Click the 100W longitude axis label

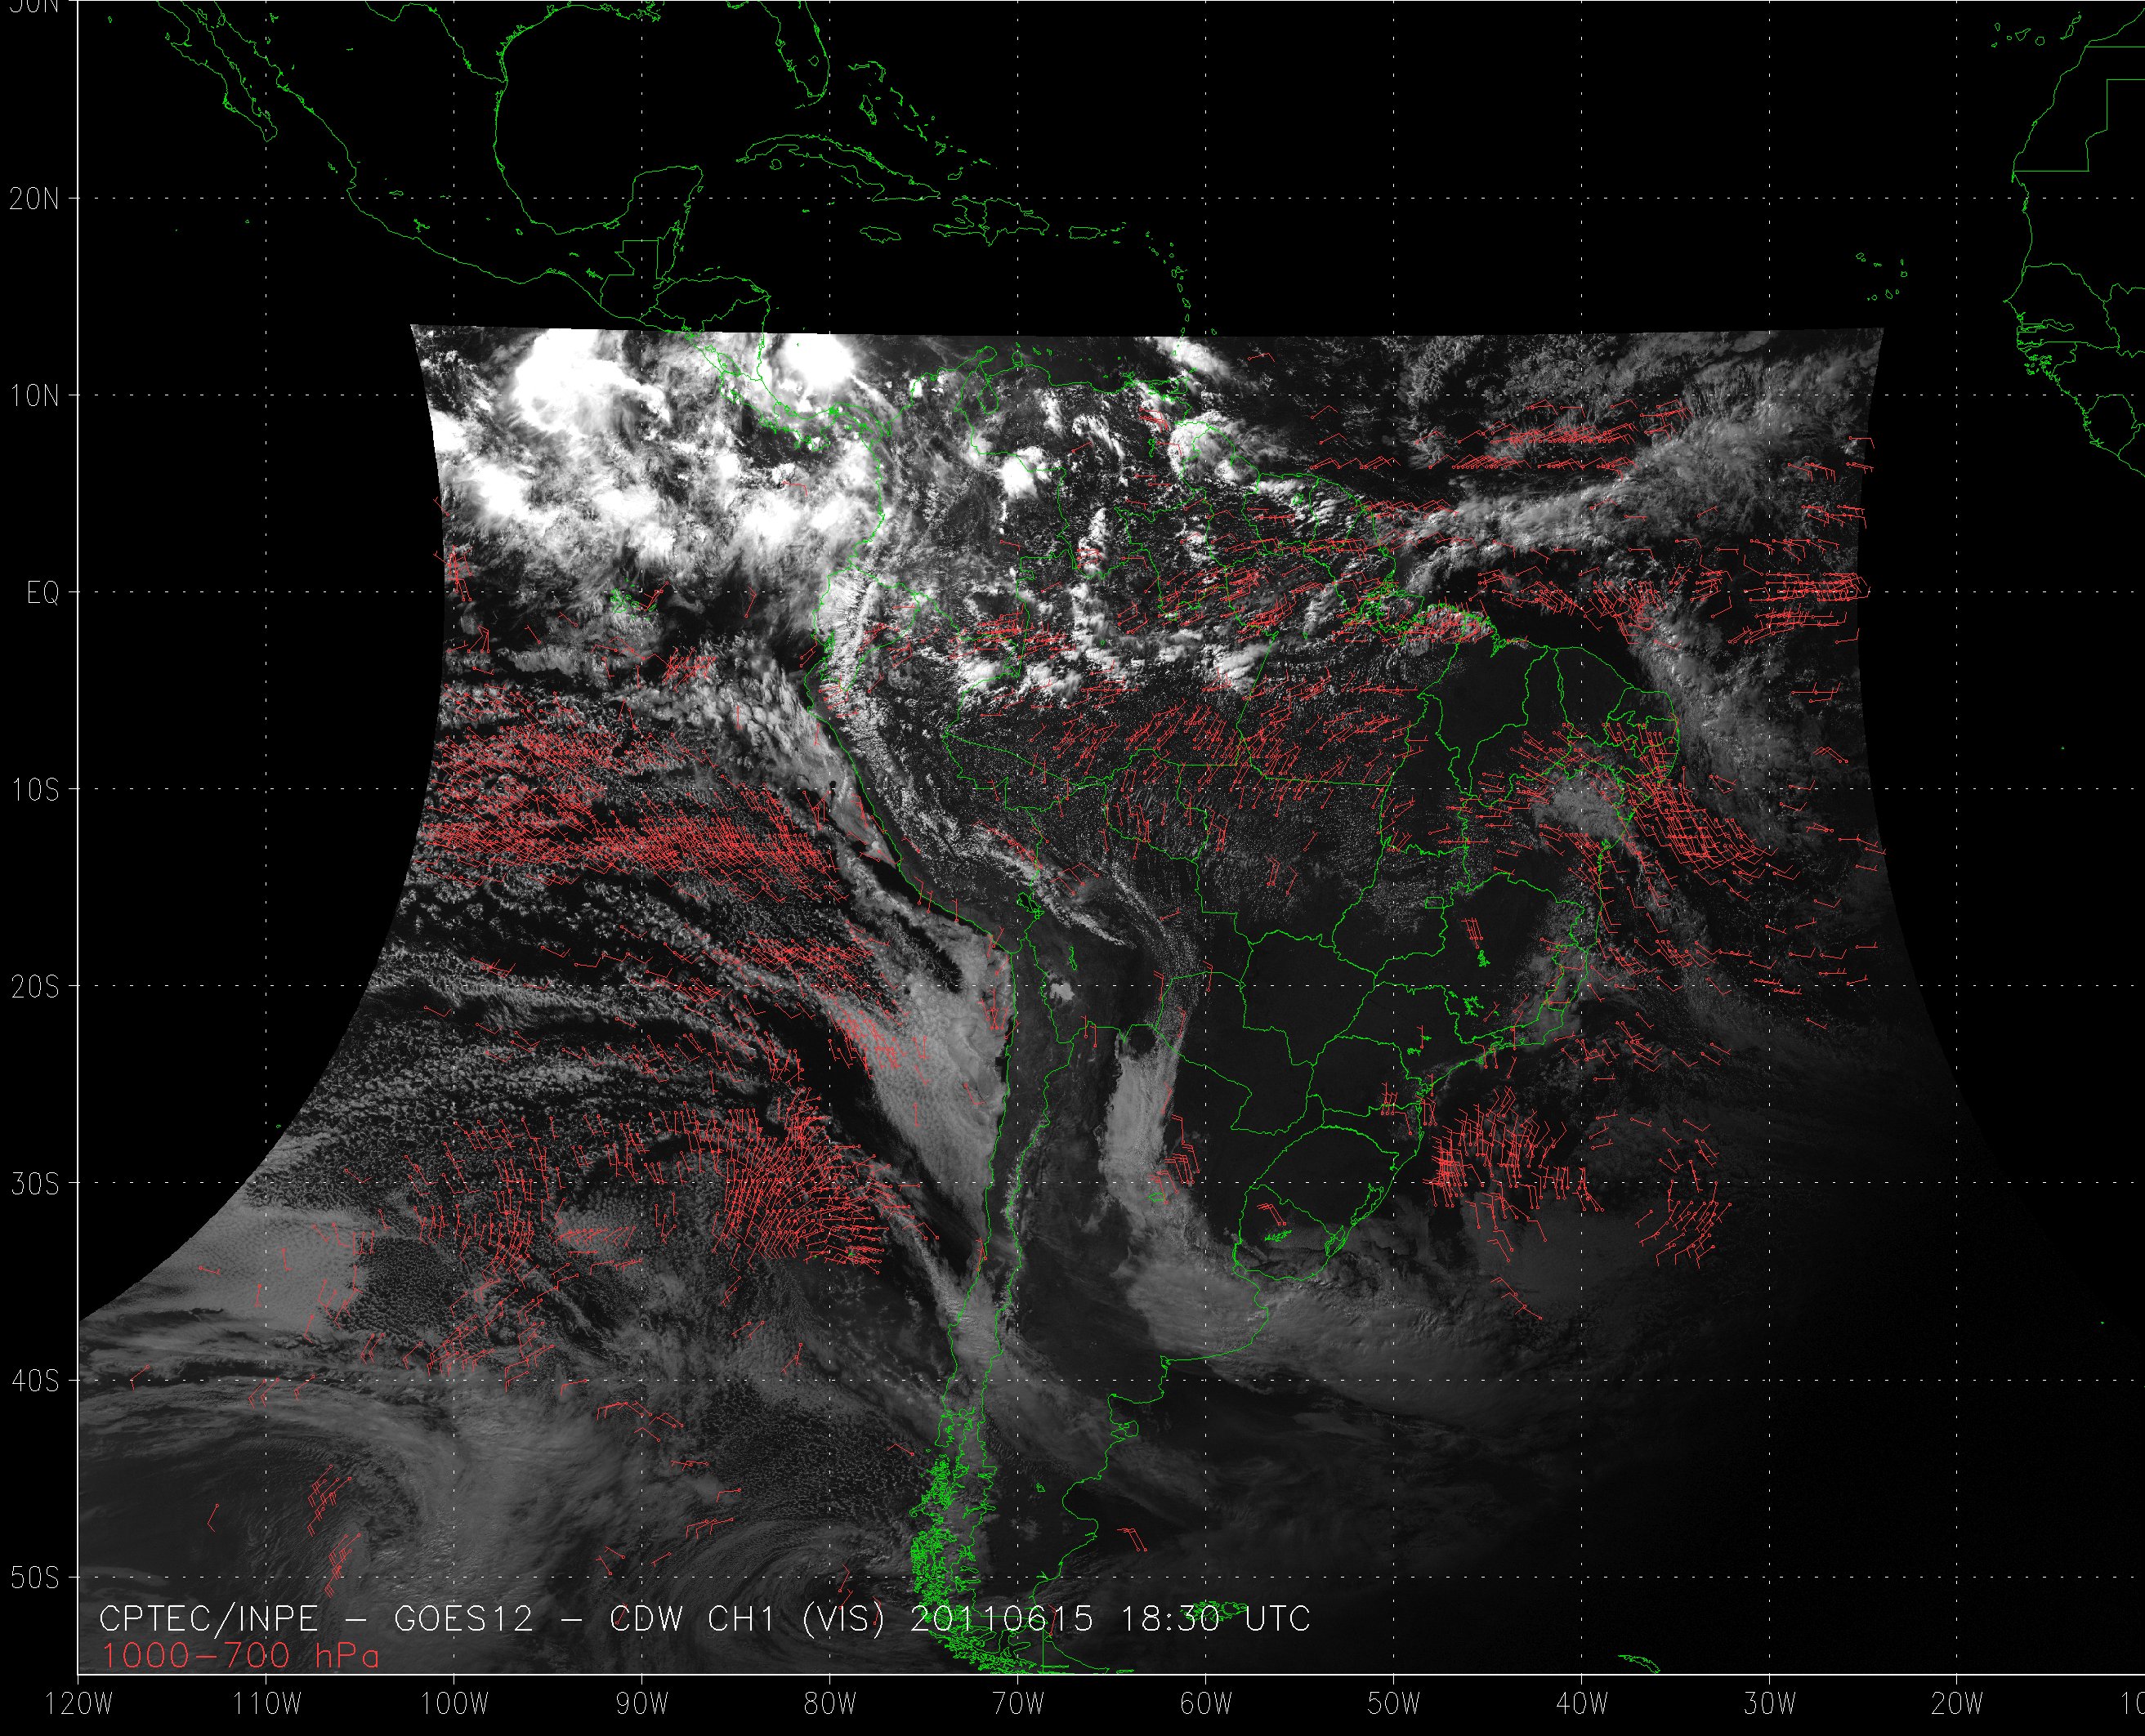[454, 1704]
